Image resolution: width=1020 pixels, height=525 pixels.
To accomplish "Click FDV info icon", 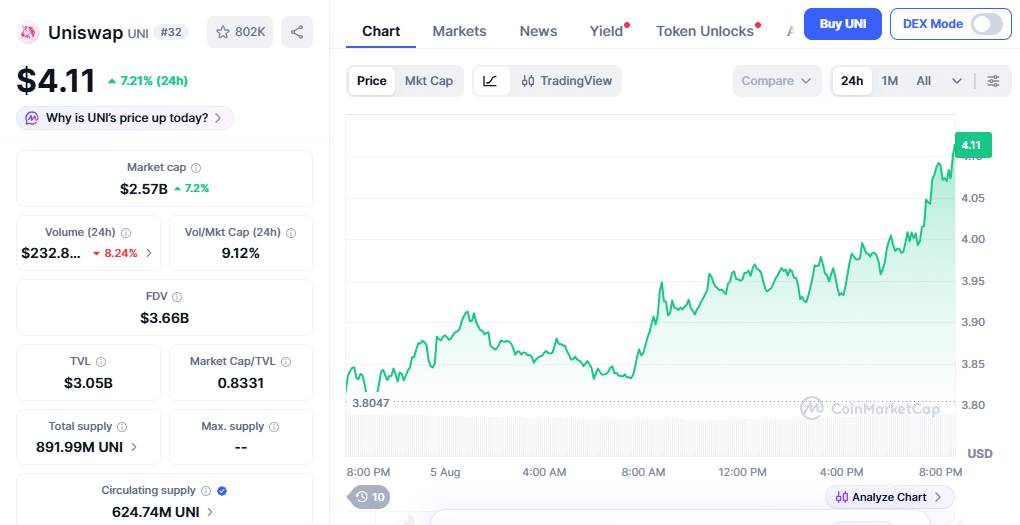I will pyautogui.click(x=177, y=297).
